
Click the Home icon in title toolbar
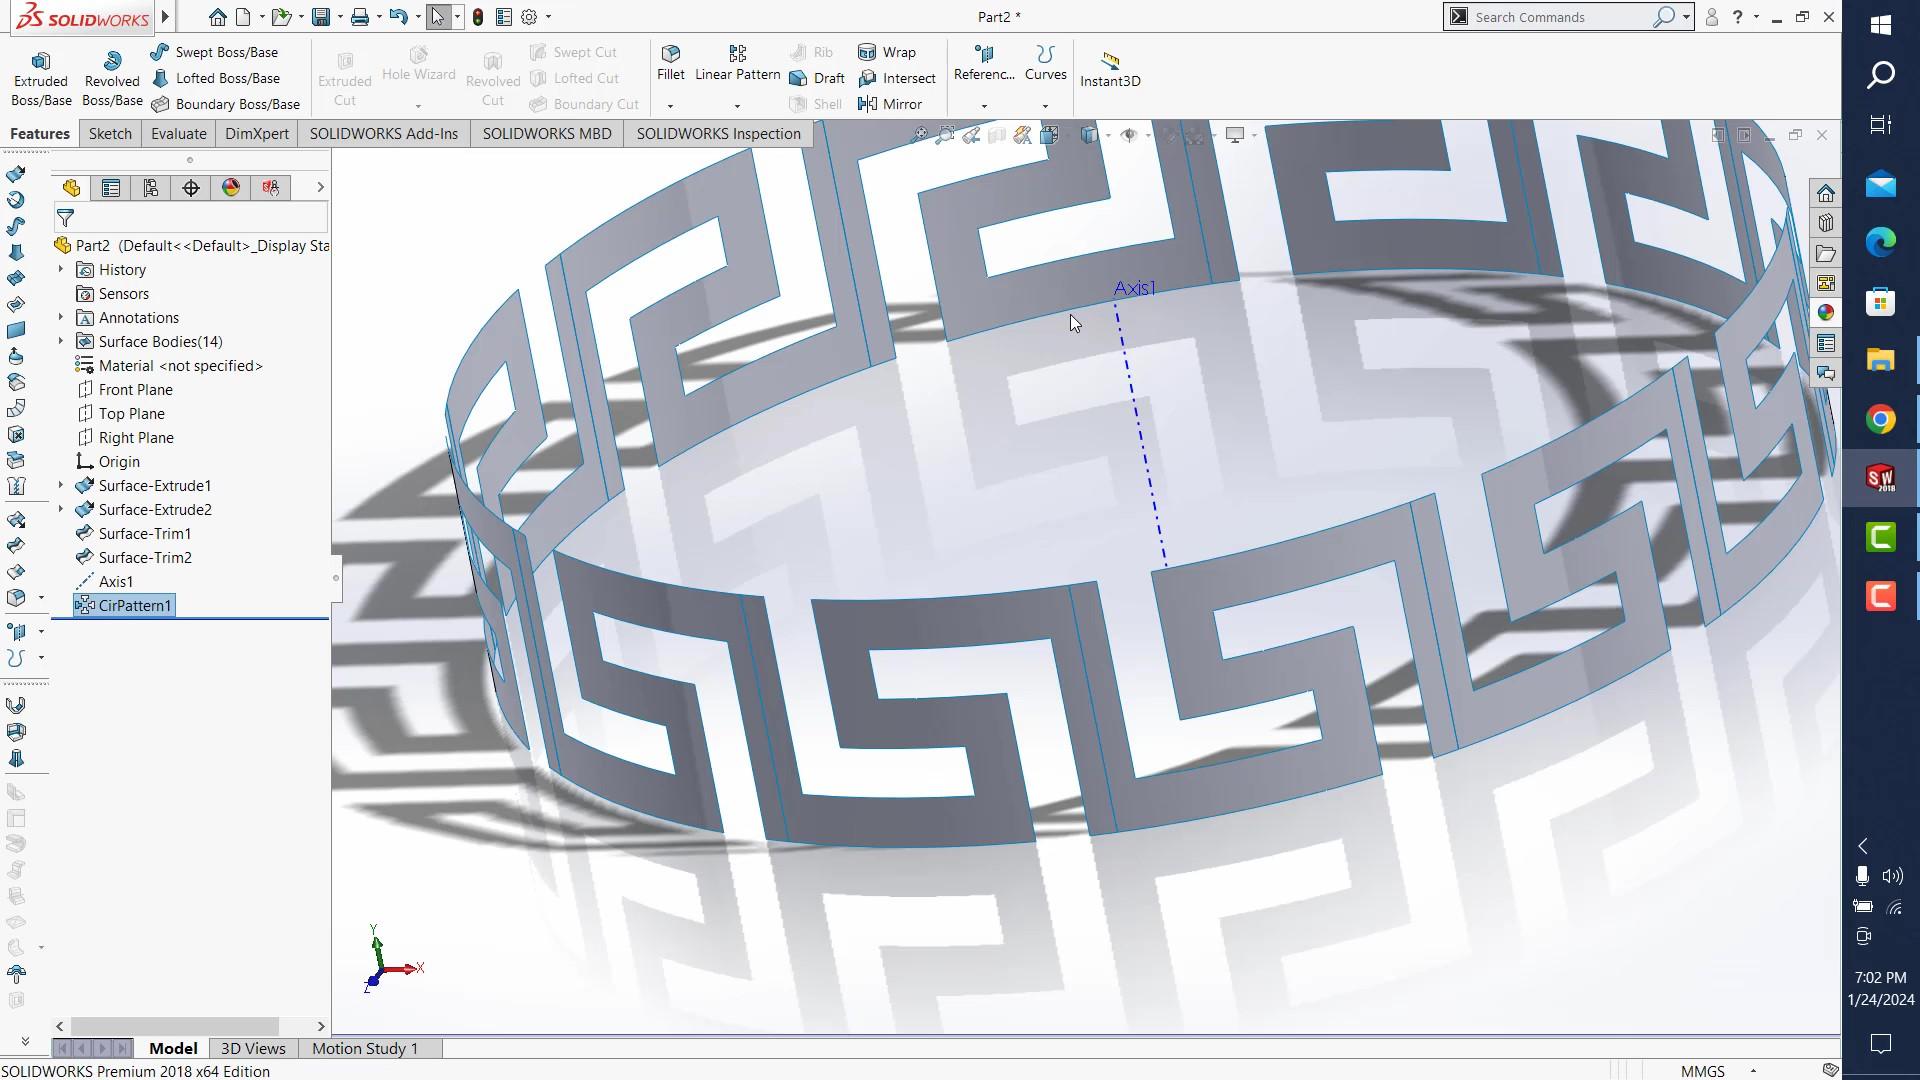pos(217,17)
